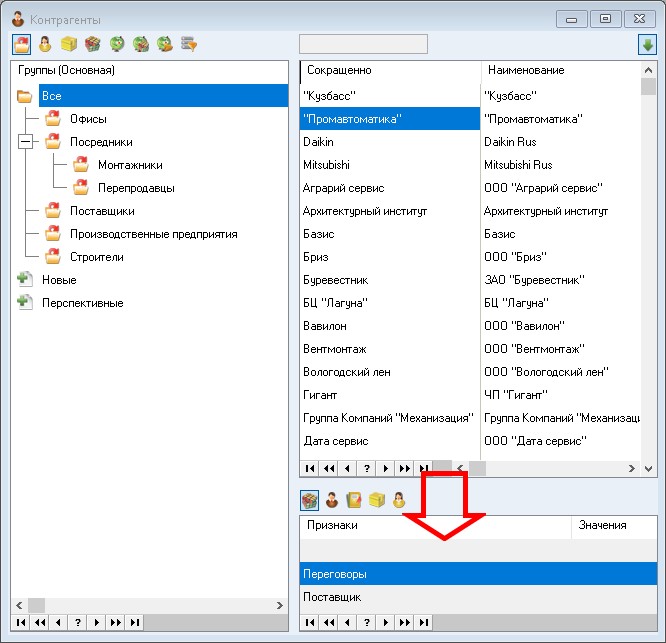Click the yellow box icon in top toolbar
666x643 pixels.
coord(69,44)
